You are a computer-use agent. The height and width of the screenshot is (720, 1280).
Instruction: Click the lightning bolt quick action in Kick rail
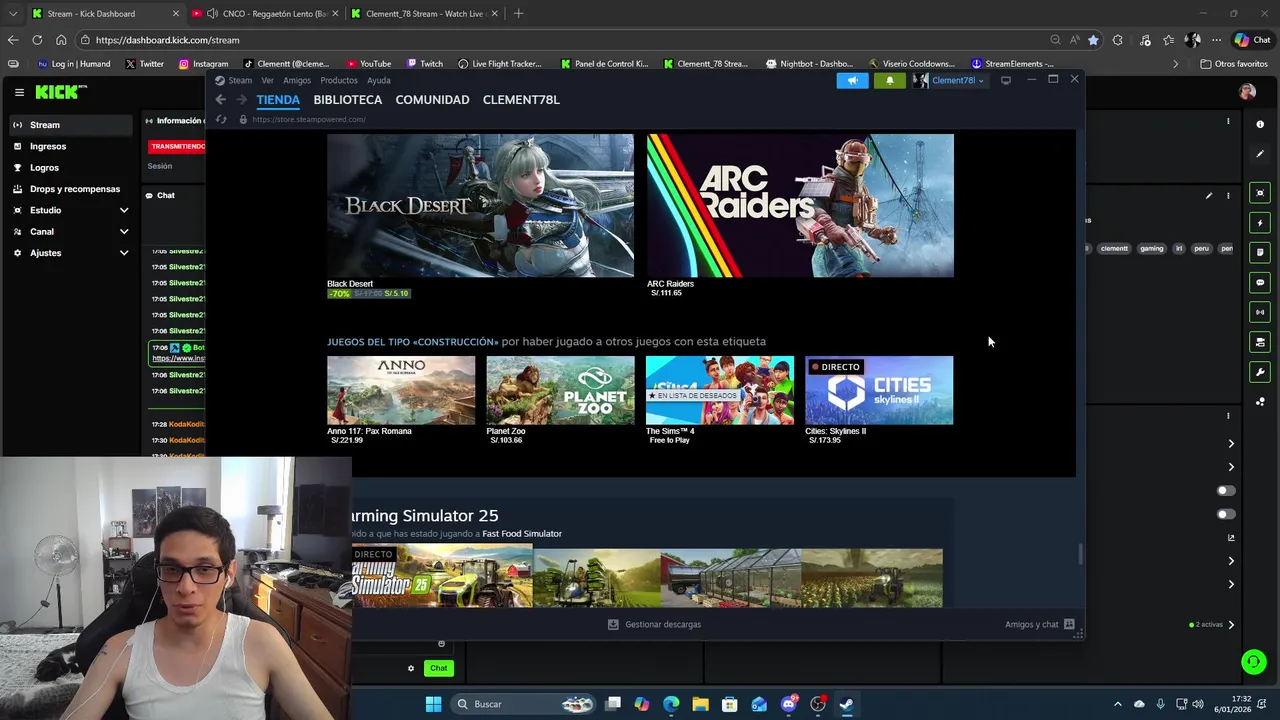[1260, 222]
